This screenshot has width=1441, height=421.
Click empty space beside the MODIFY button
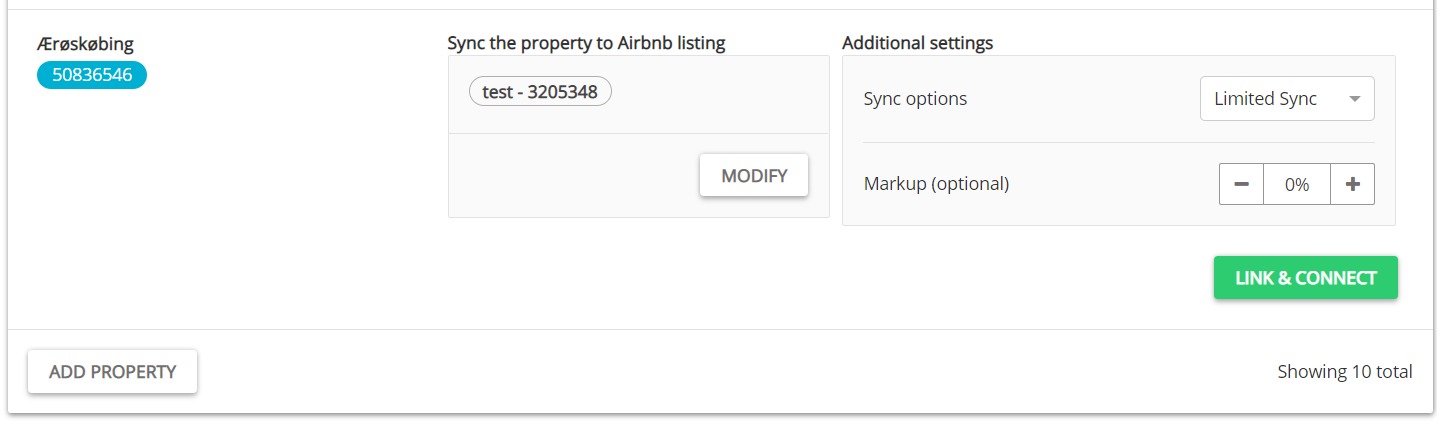[x=570, y=176]
